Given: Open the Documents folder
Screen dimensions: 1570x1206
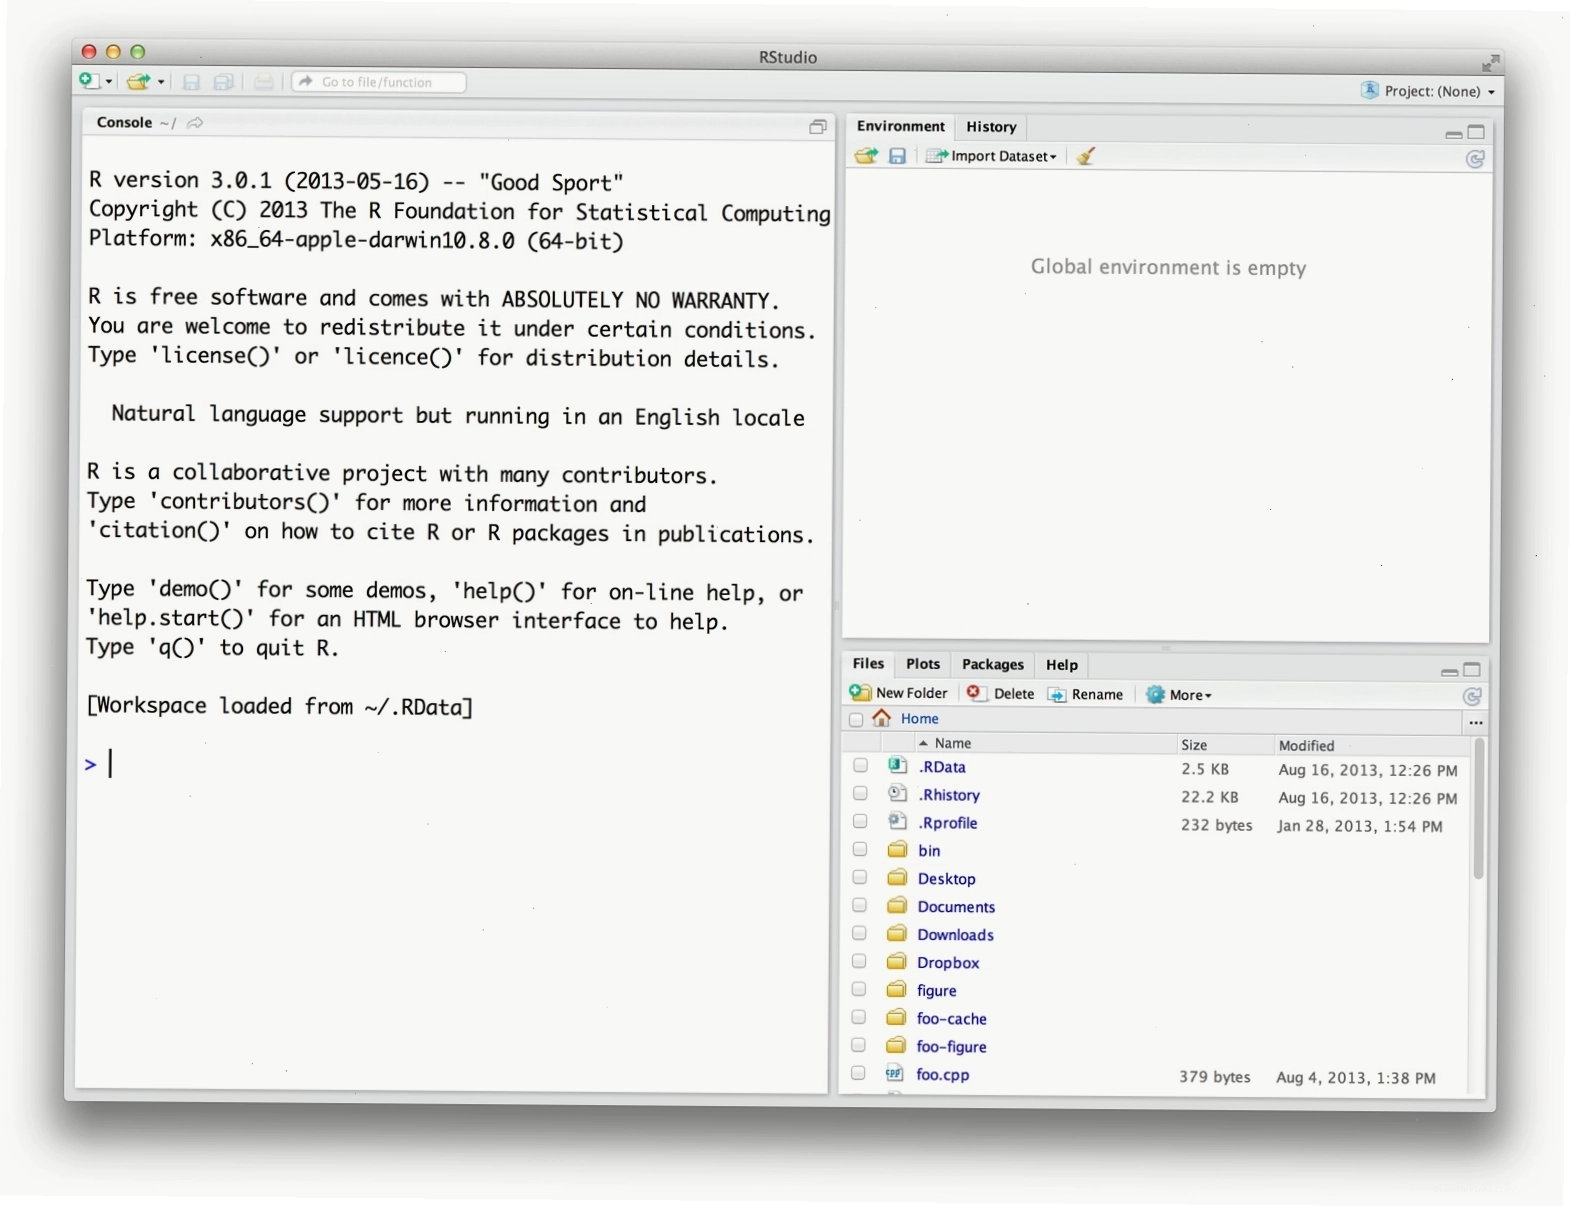Looking at the screenshot, I should coord(956,907).
